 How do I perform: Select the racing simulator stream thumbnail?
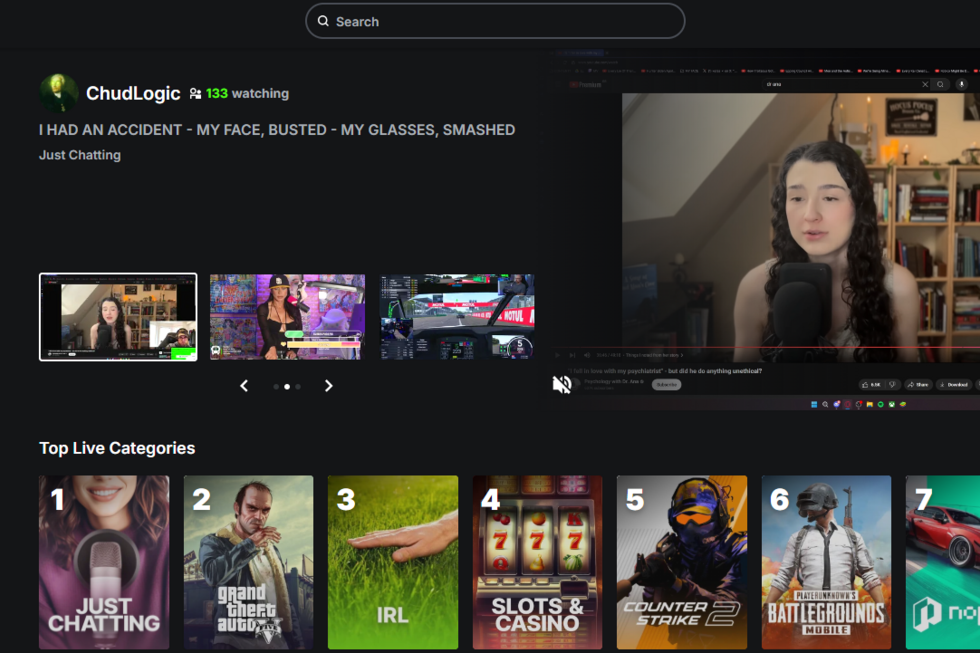pyautogui.click(x=457, y=317)
